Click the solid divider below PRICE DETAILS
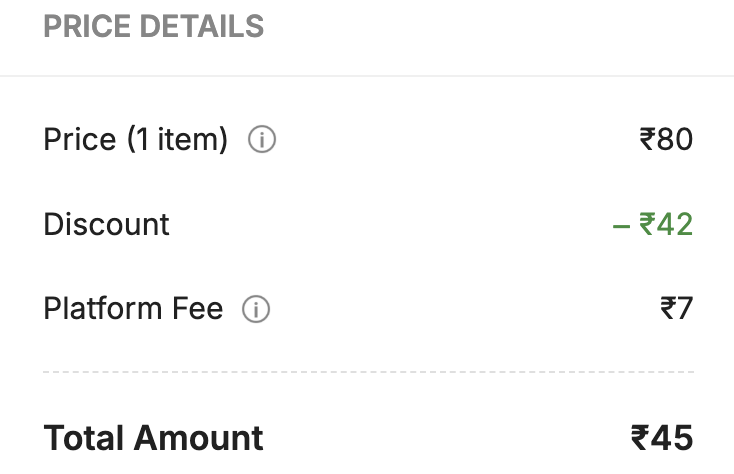This screenshot has height=474, width=734. (368, 76)
